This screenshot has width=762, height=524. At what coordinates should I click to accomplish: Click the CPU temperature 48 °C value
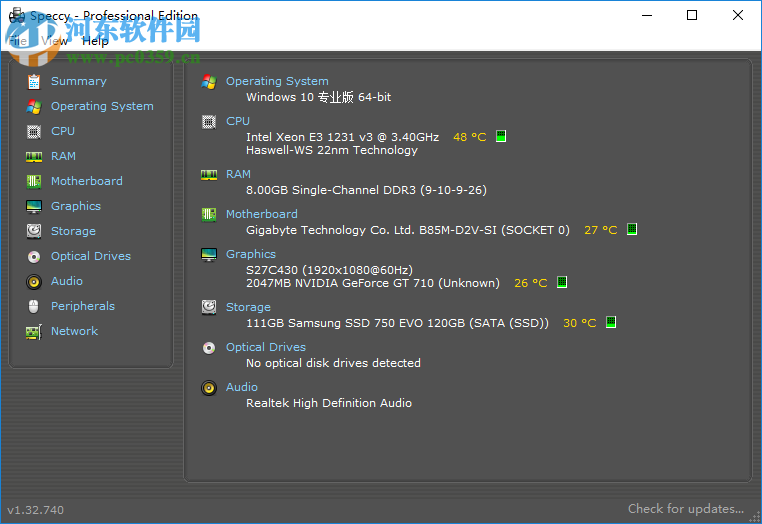(469, 137)
